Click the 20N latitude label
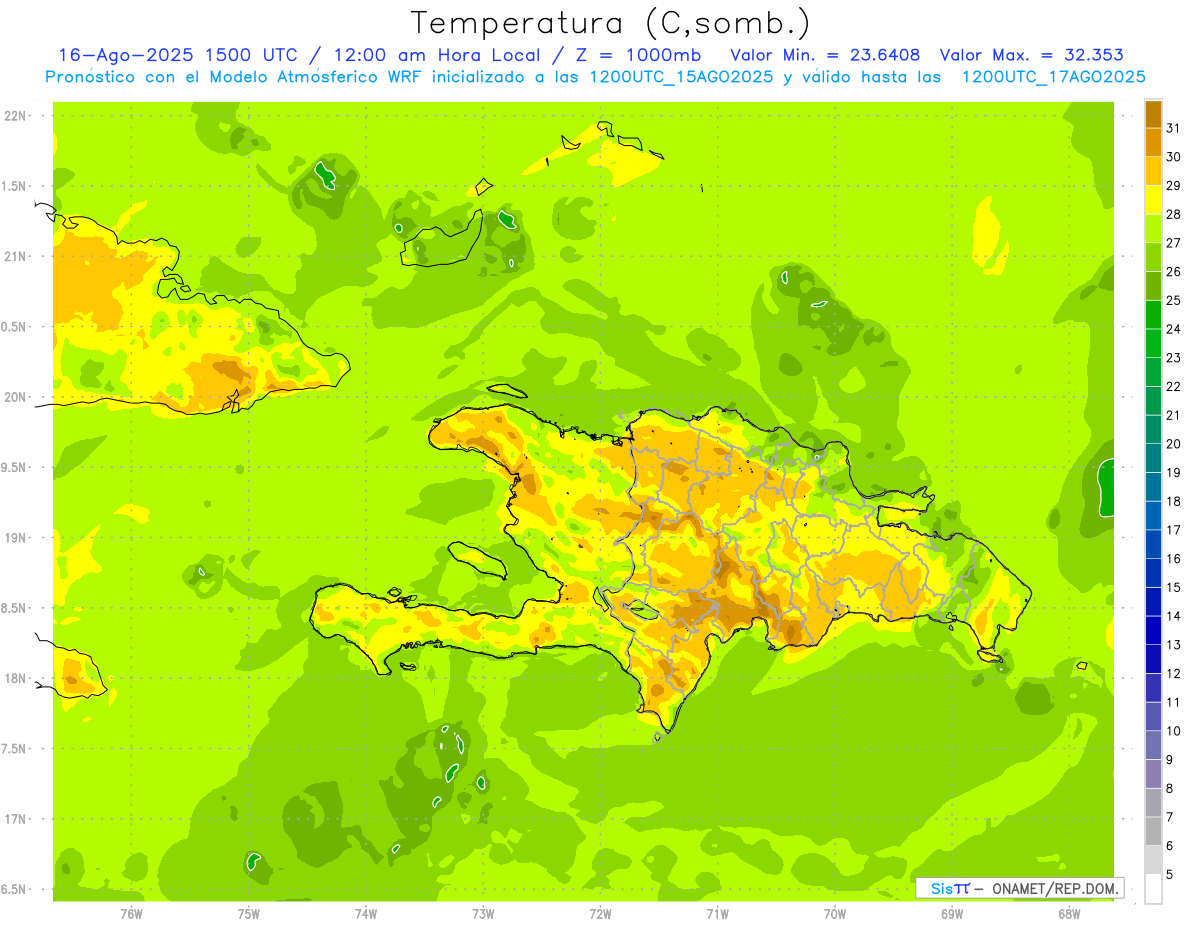This screenshot has width=1200, height=927. [x=14, y=397]
